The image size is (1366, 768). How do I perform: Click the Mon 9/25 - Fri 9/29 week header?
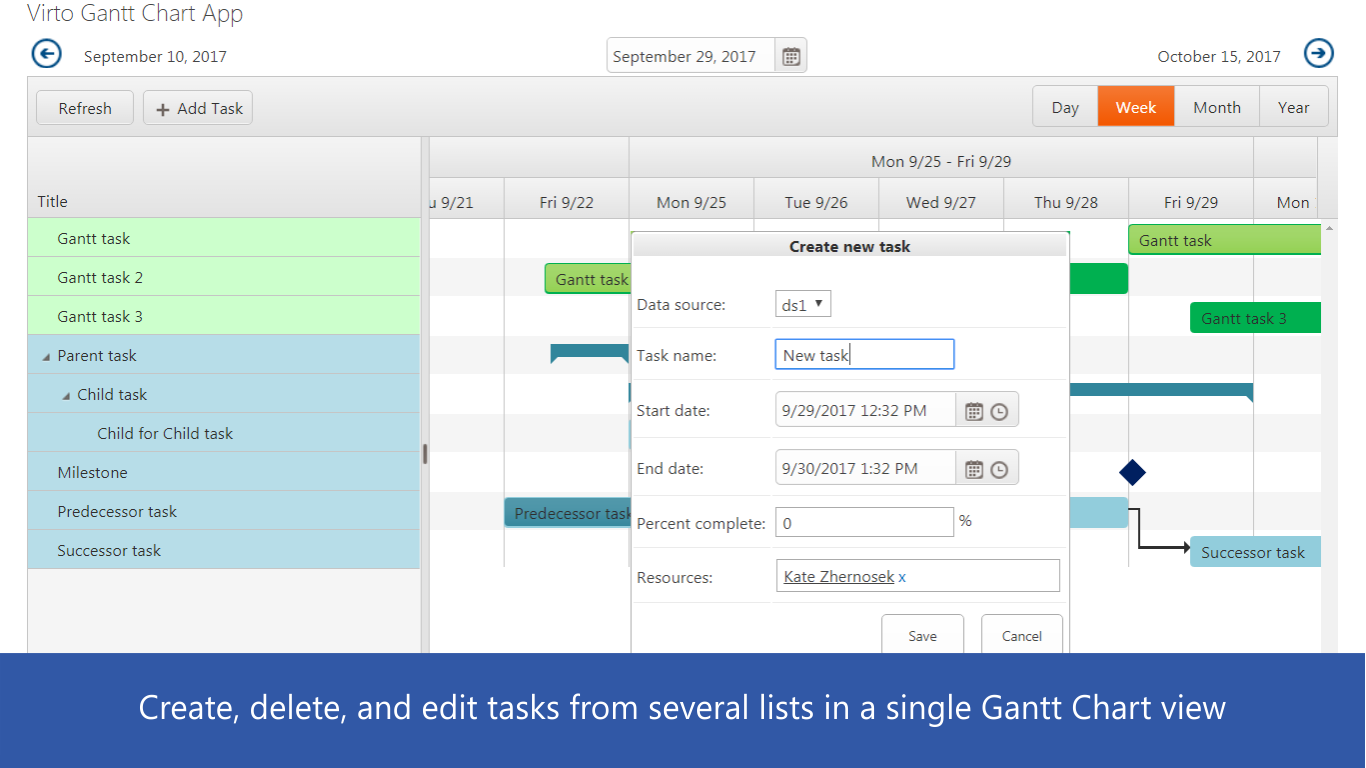coord(941,160)
